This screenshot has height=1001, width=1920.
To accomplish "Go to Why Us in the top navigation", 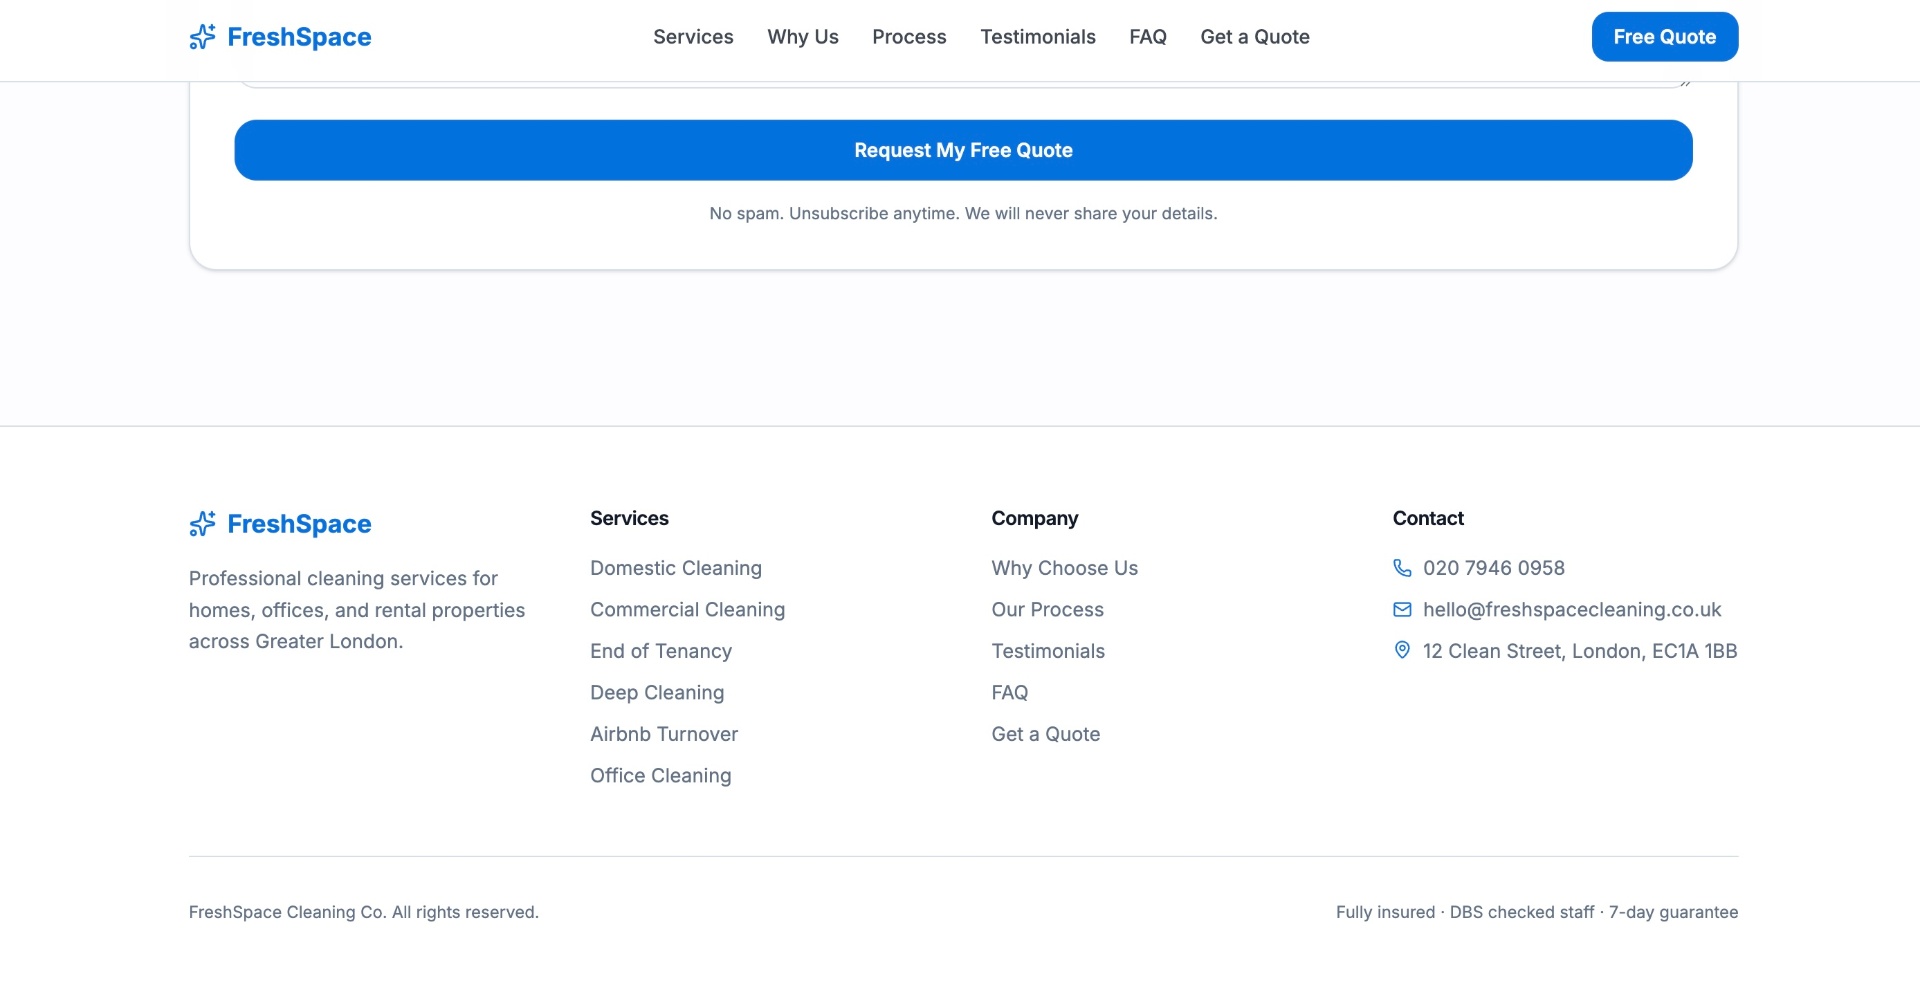I will [803, 37].
